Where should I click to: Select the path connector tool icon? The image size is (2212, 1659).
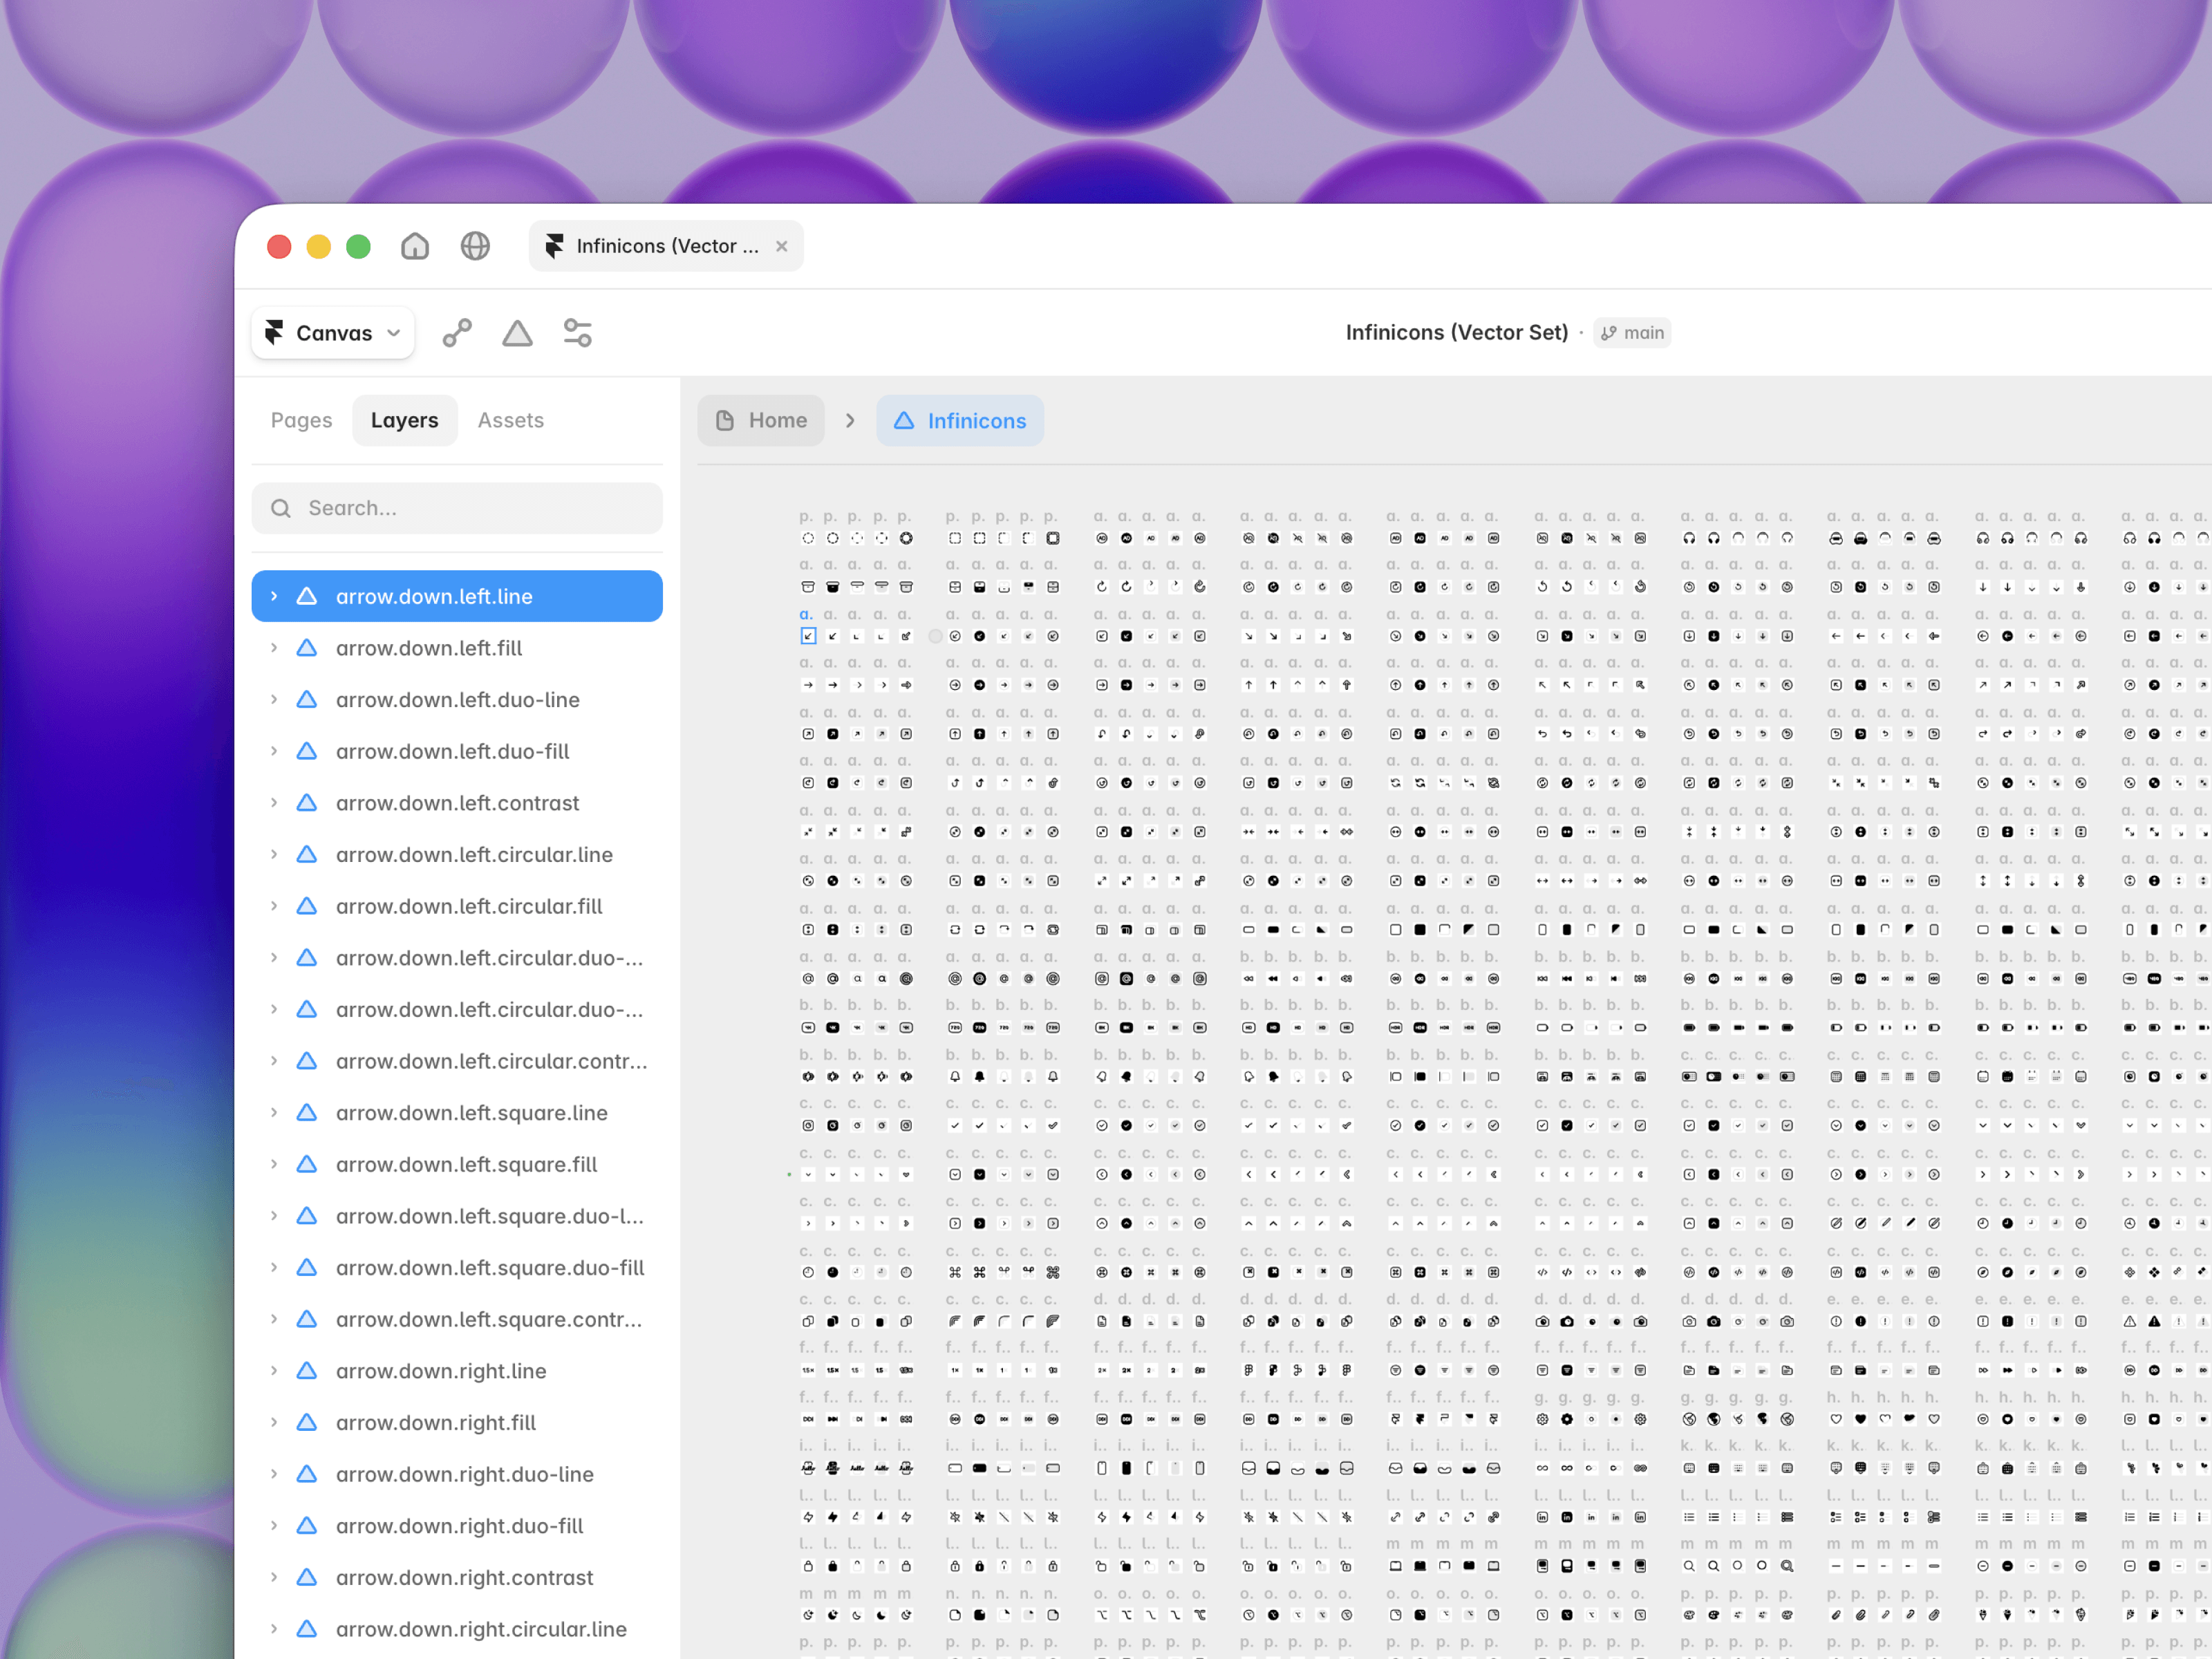click(x=457, y=333)
